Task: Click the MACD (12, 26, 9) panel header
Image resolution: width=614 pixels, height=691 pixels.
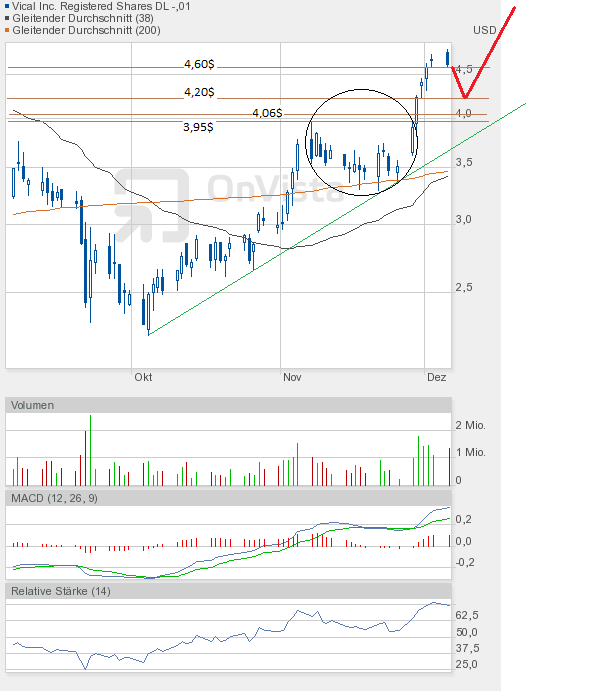Action: tap(55, 498)
